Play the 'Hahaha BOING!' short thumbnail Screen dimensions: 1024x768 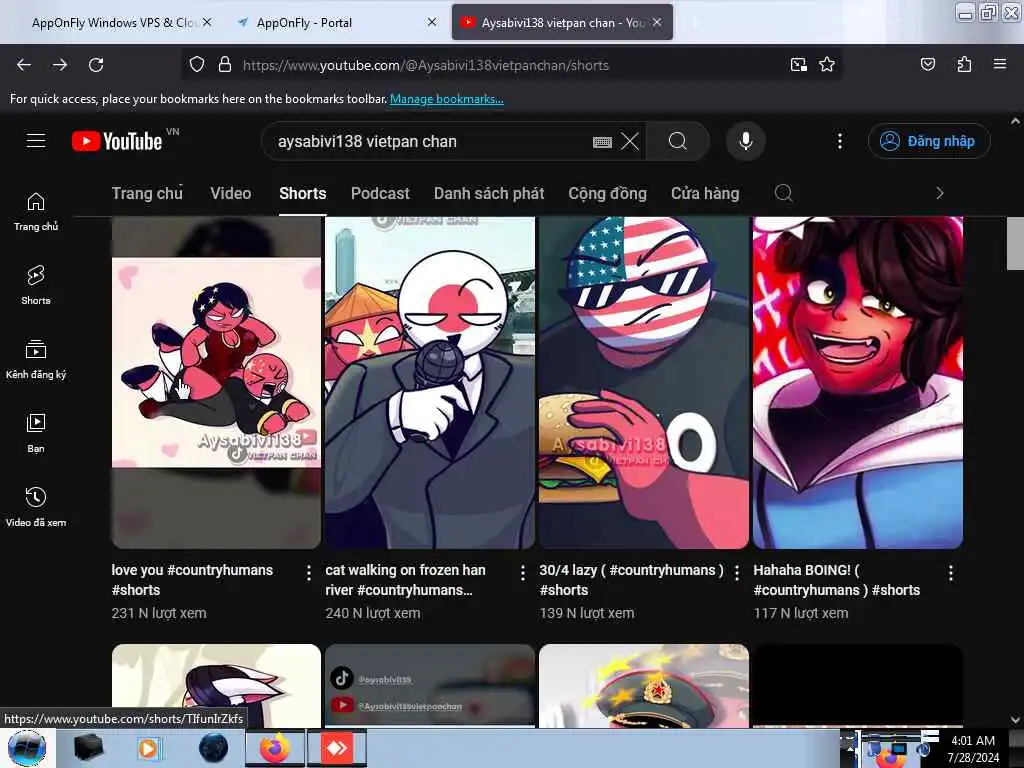coord(857,383)
